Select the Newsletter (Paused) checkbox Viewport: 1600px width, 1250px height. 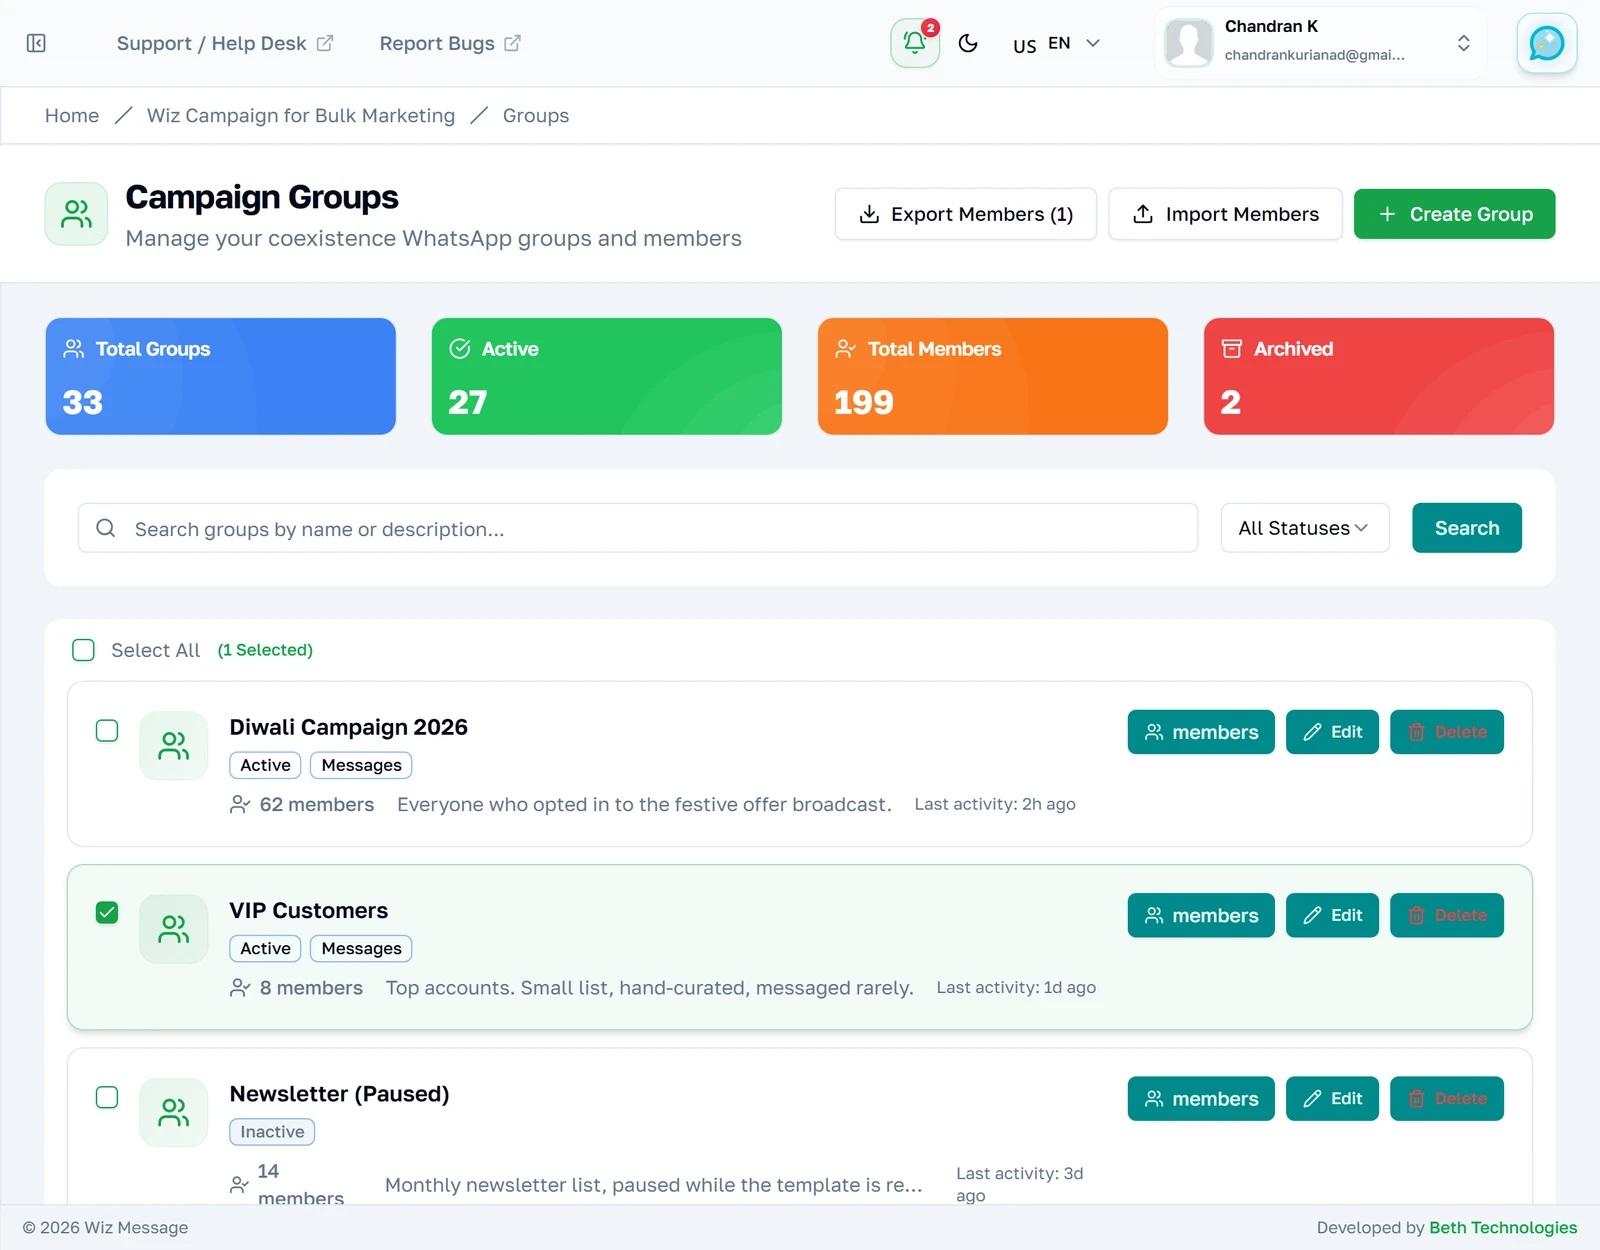(107, 1097)
